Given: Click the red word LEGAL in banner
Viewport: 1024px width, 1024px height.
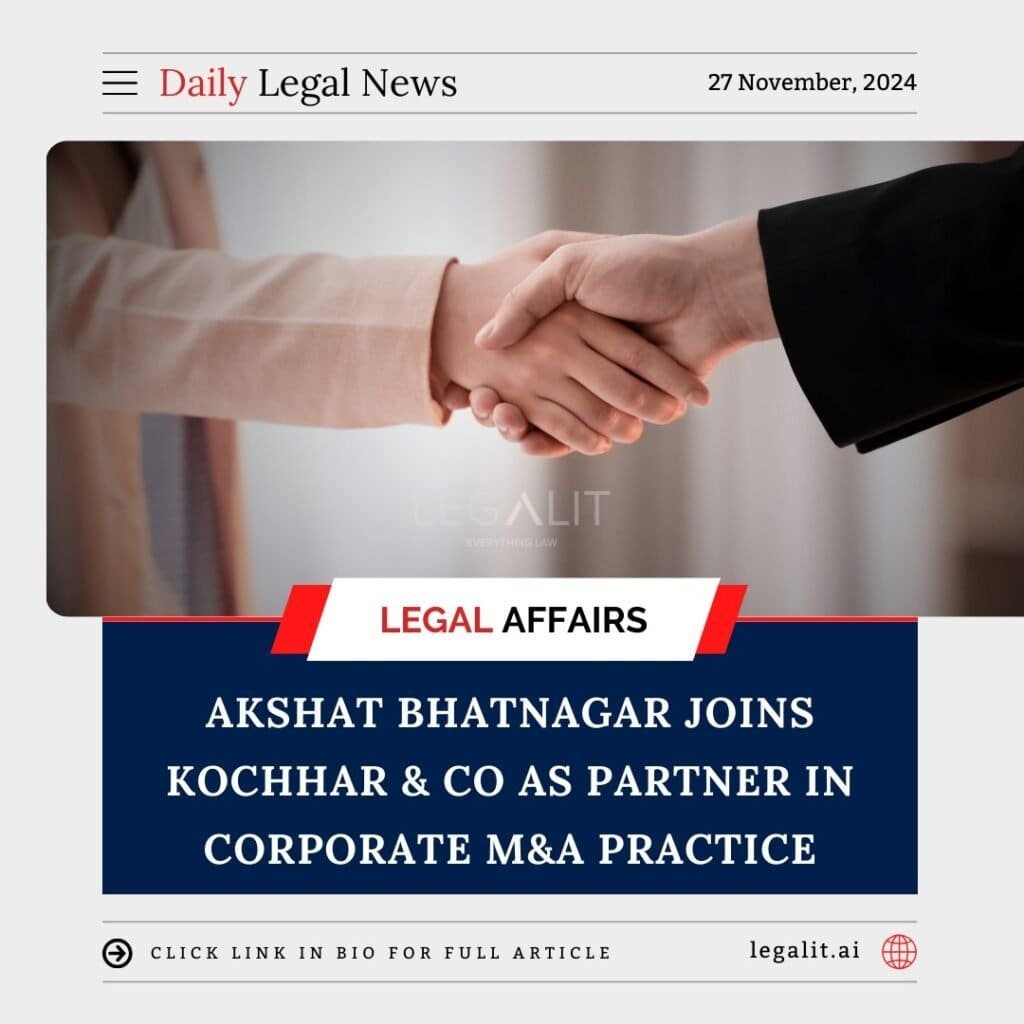Looking at the screenshot, I should point(436,620).
